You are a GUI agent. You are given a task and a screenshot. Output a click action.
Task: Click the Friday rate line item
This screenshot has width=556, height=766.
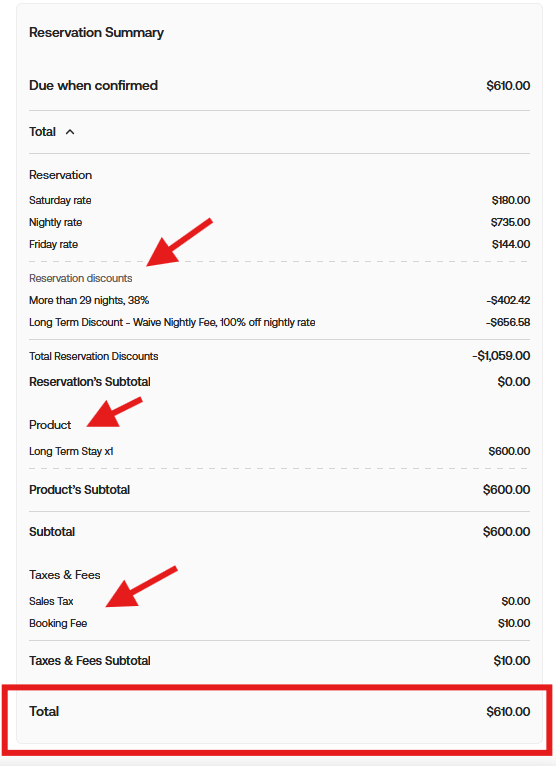click(279, 244)
